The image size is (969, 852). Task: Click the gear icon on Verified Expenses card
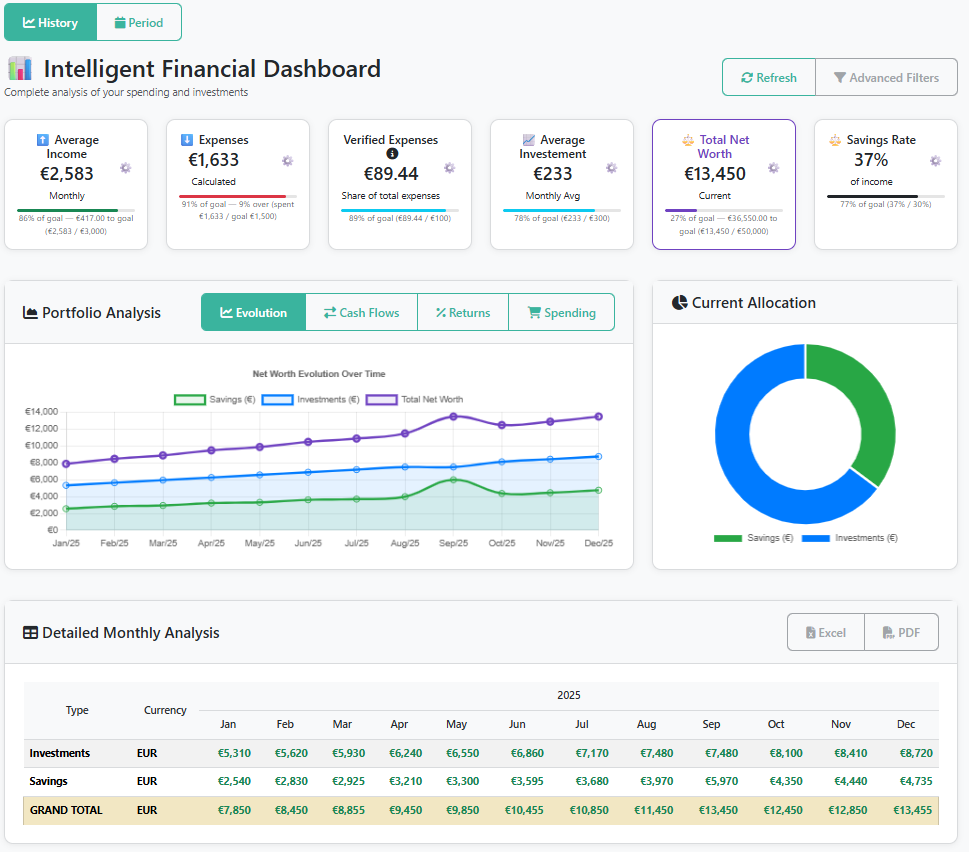point(449,168)
